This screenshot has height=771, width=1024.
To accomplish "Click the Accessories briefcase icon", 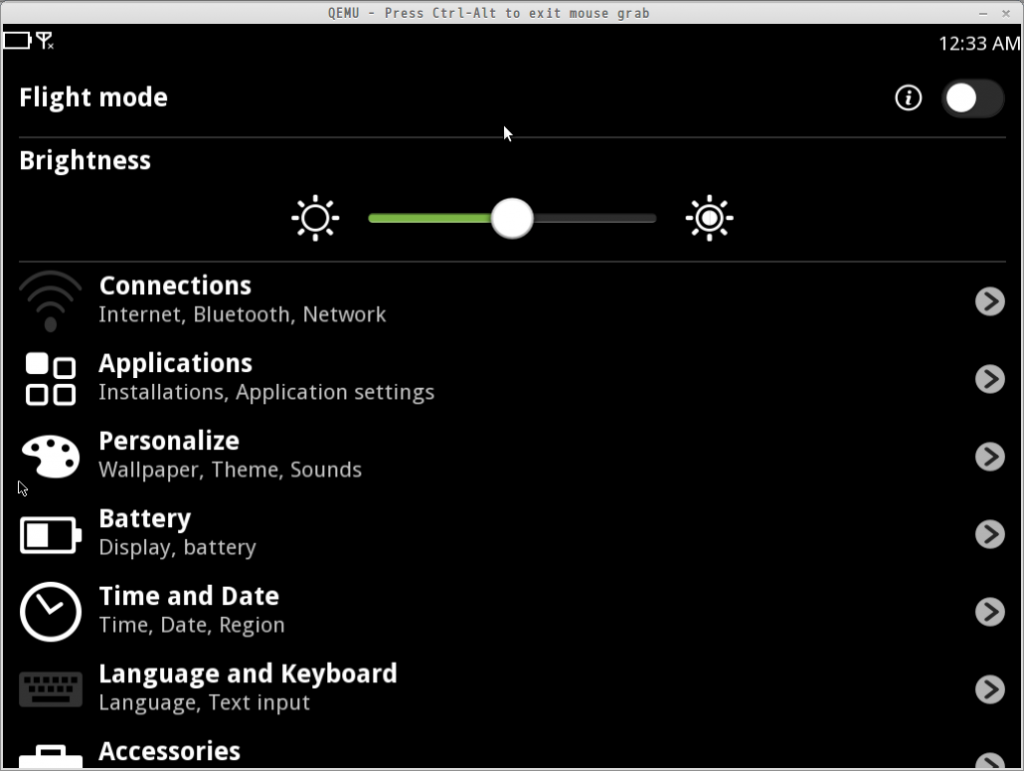I will [x=50, y=757].
